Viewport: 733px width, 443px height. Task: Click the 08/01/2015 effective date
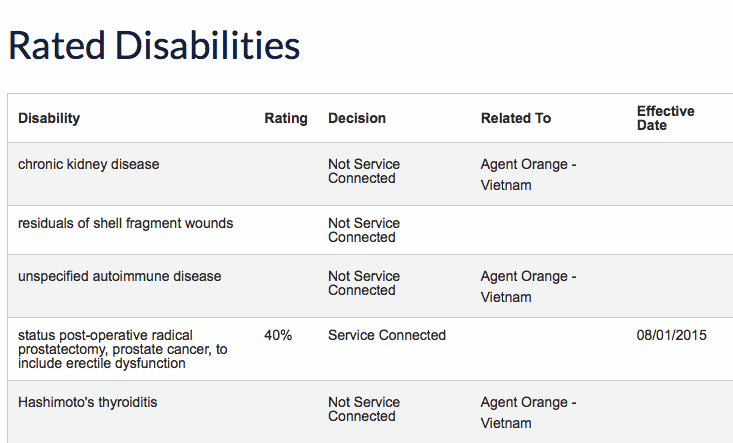pos(671,335)
